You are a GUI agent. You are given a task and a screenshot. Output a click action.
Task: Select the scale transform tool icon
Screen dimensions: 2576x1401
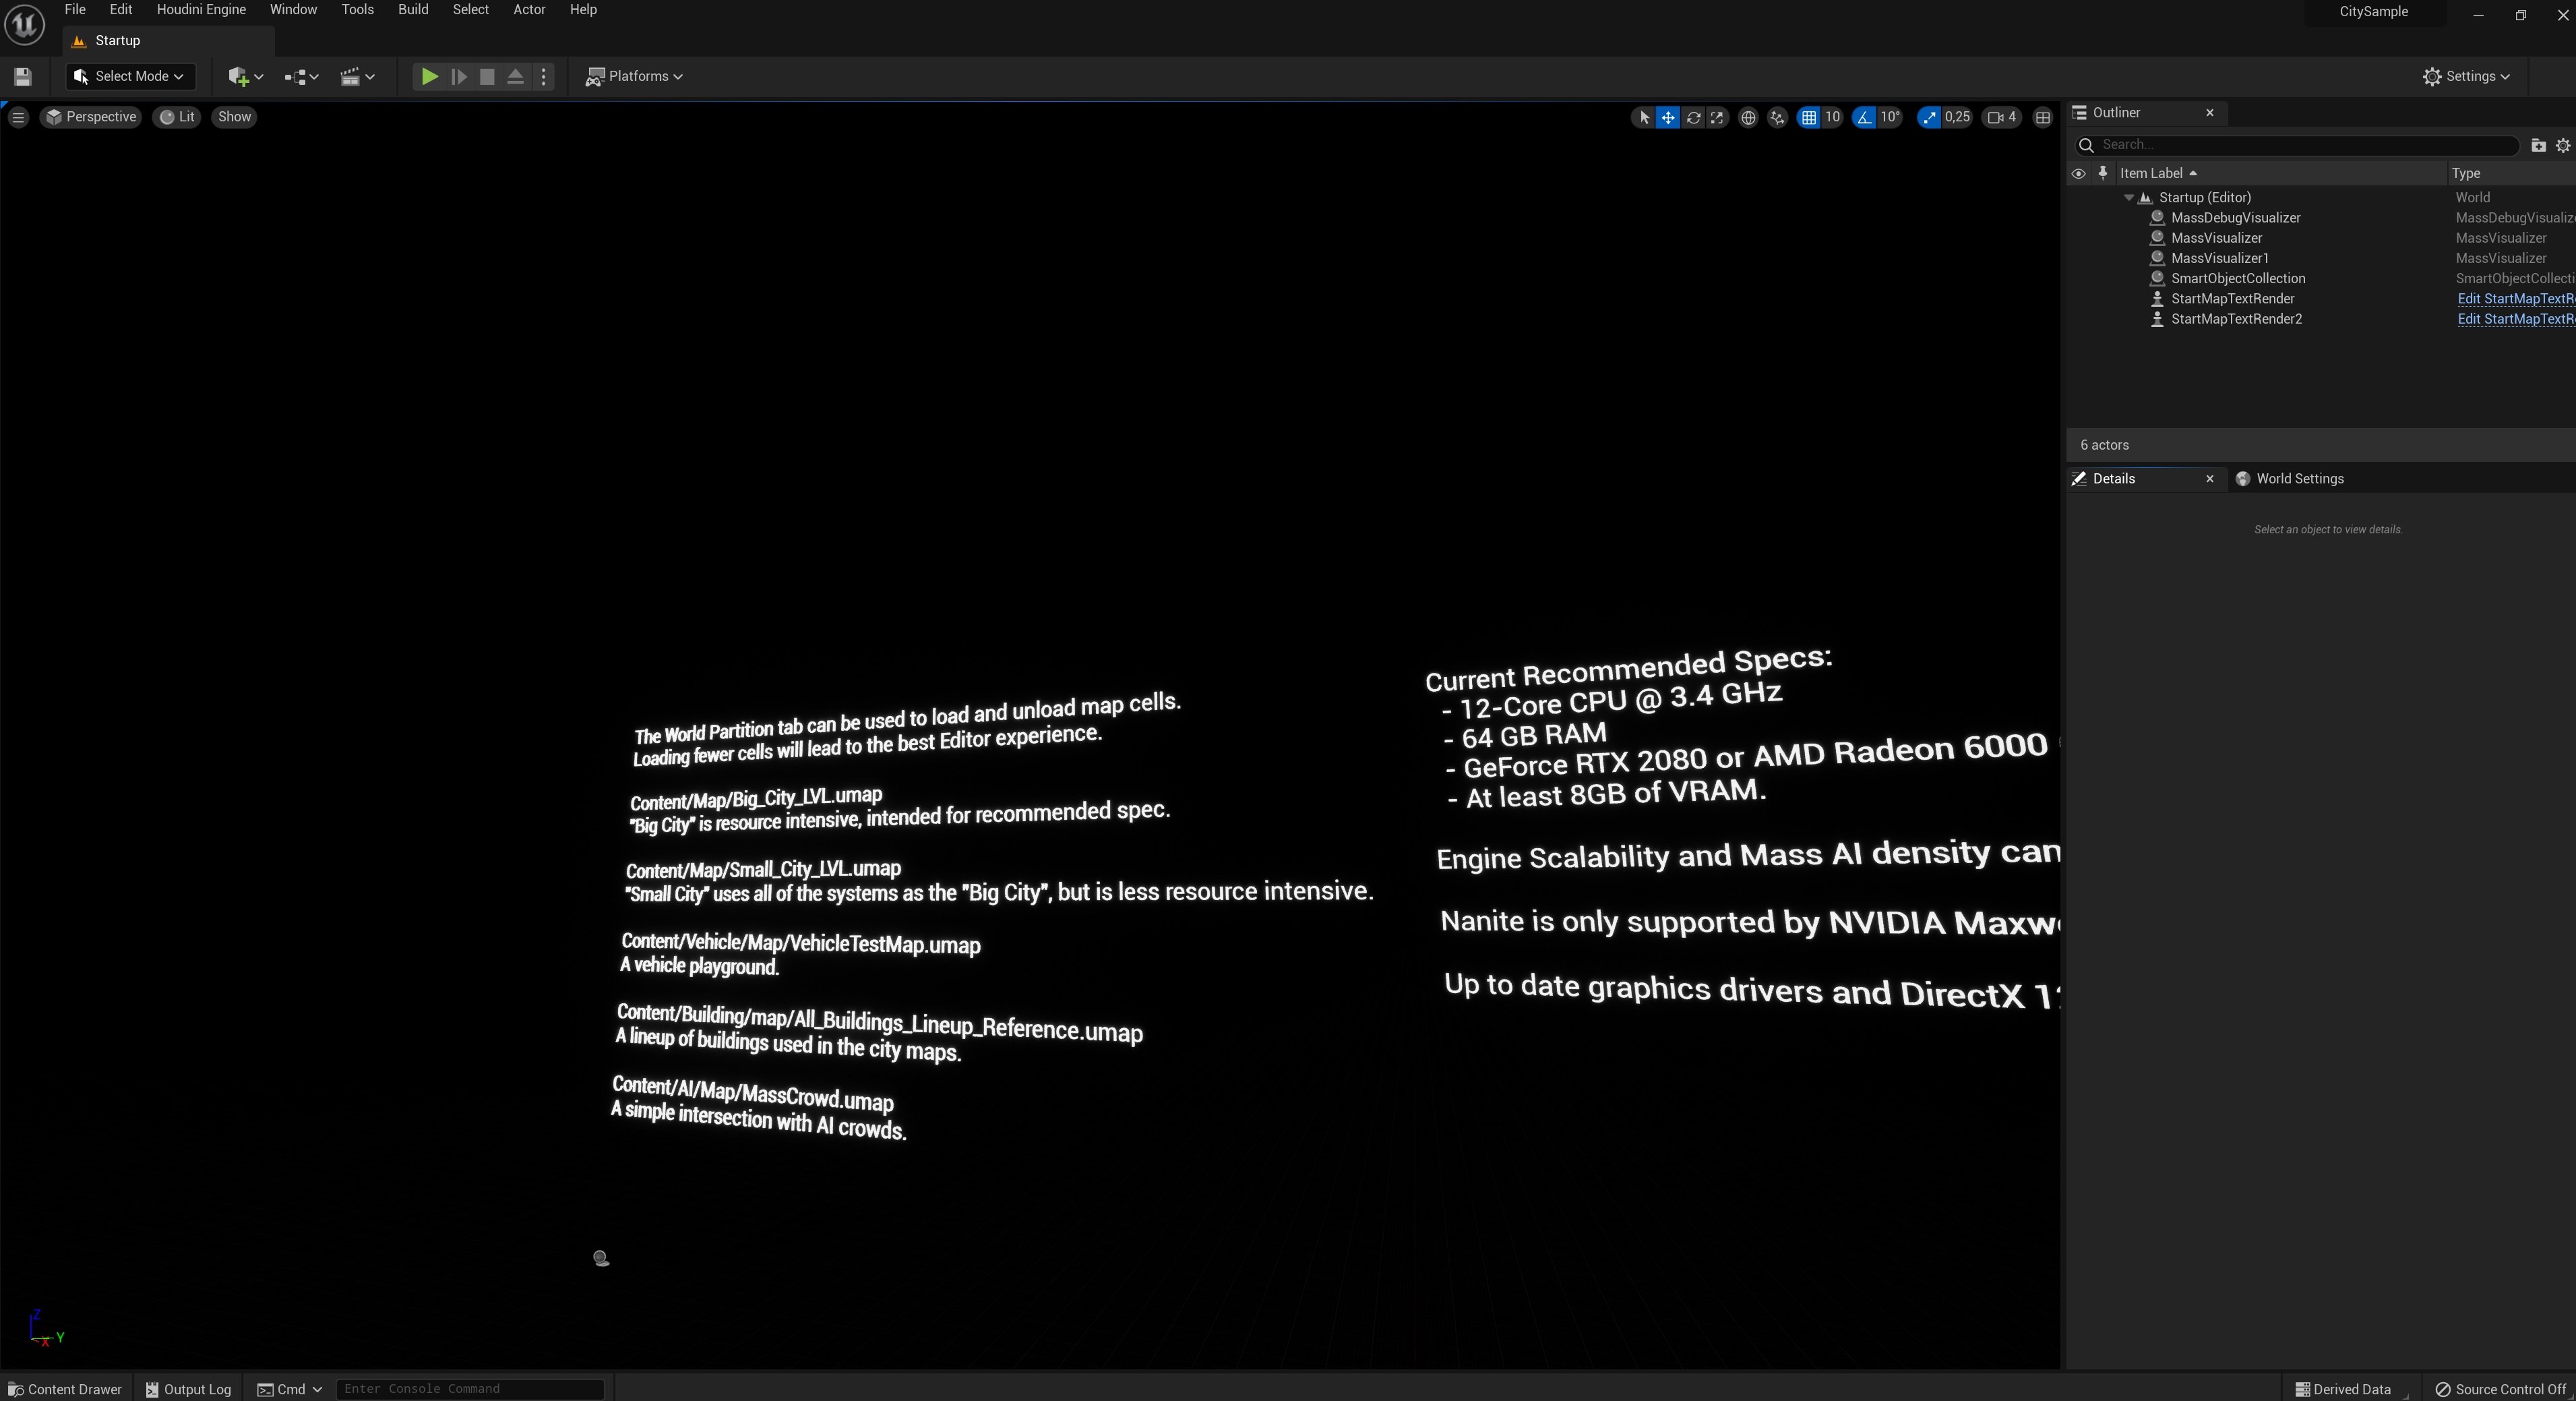click(x=1717, y=117)
